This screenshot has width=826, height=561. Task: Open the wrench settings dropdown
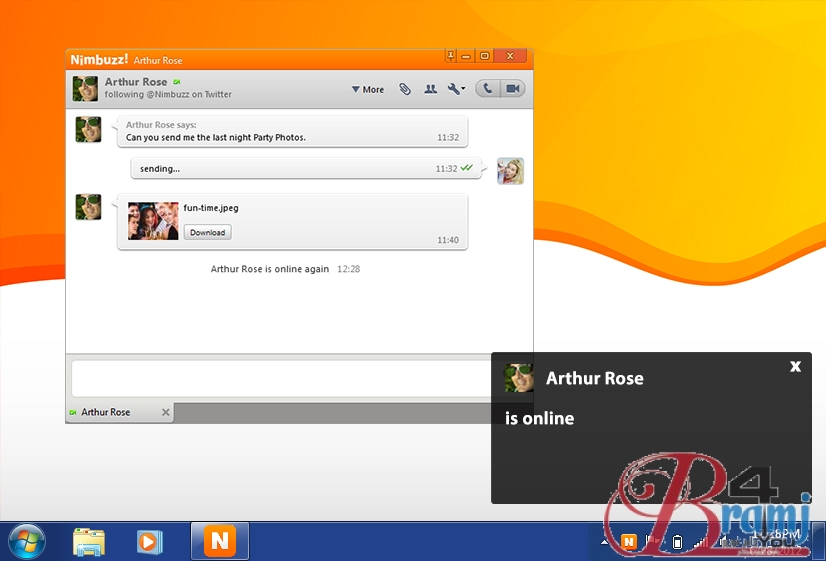(x=456, y=89)
